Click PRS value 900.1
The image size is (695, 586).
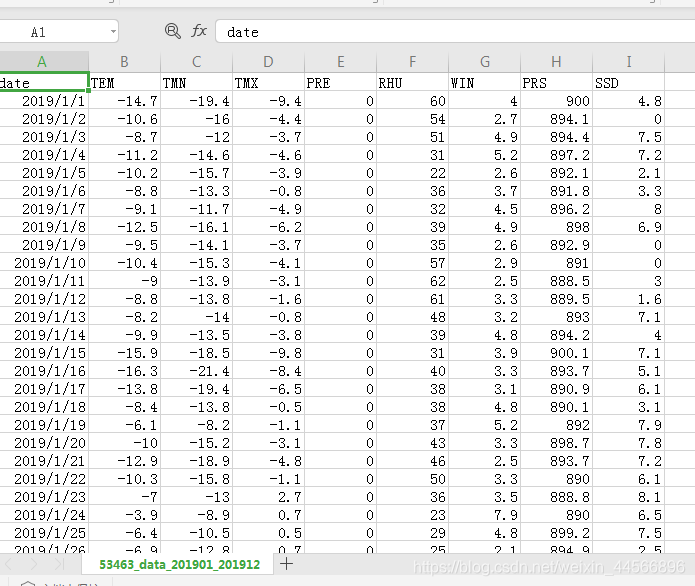pos(556,353)
